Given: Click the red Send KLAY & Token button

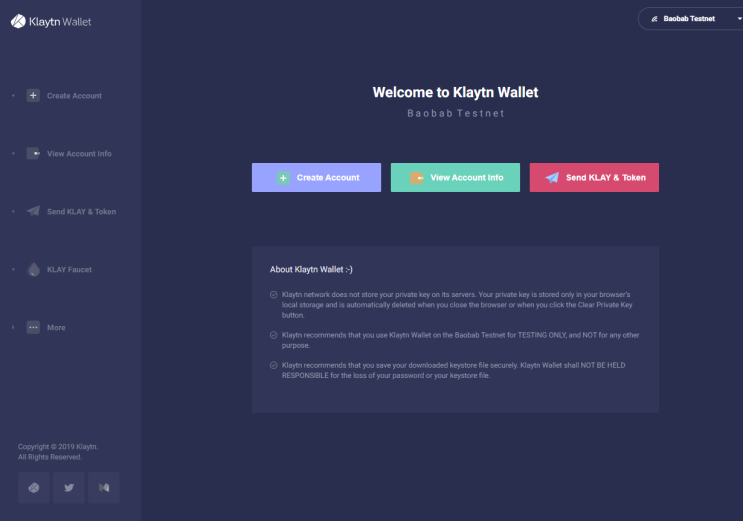Looking at the screenshot, I should (594, 177).
